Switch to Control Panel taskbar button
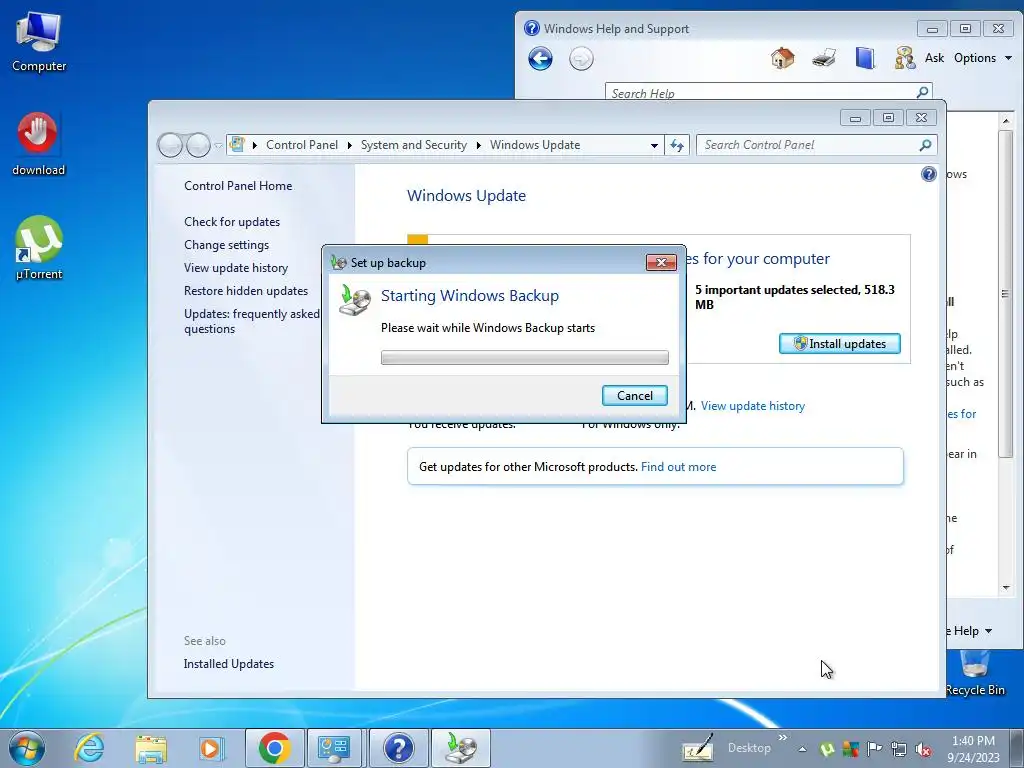Viewport: 1024px width, 768px height. click(334, 748)
